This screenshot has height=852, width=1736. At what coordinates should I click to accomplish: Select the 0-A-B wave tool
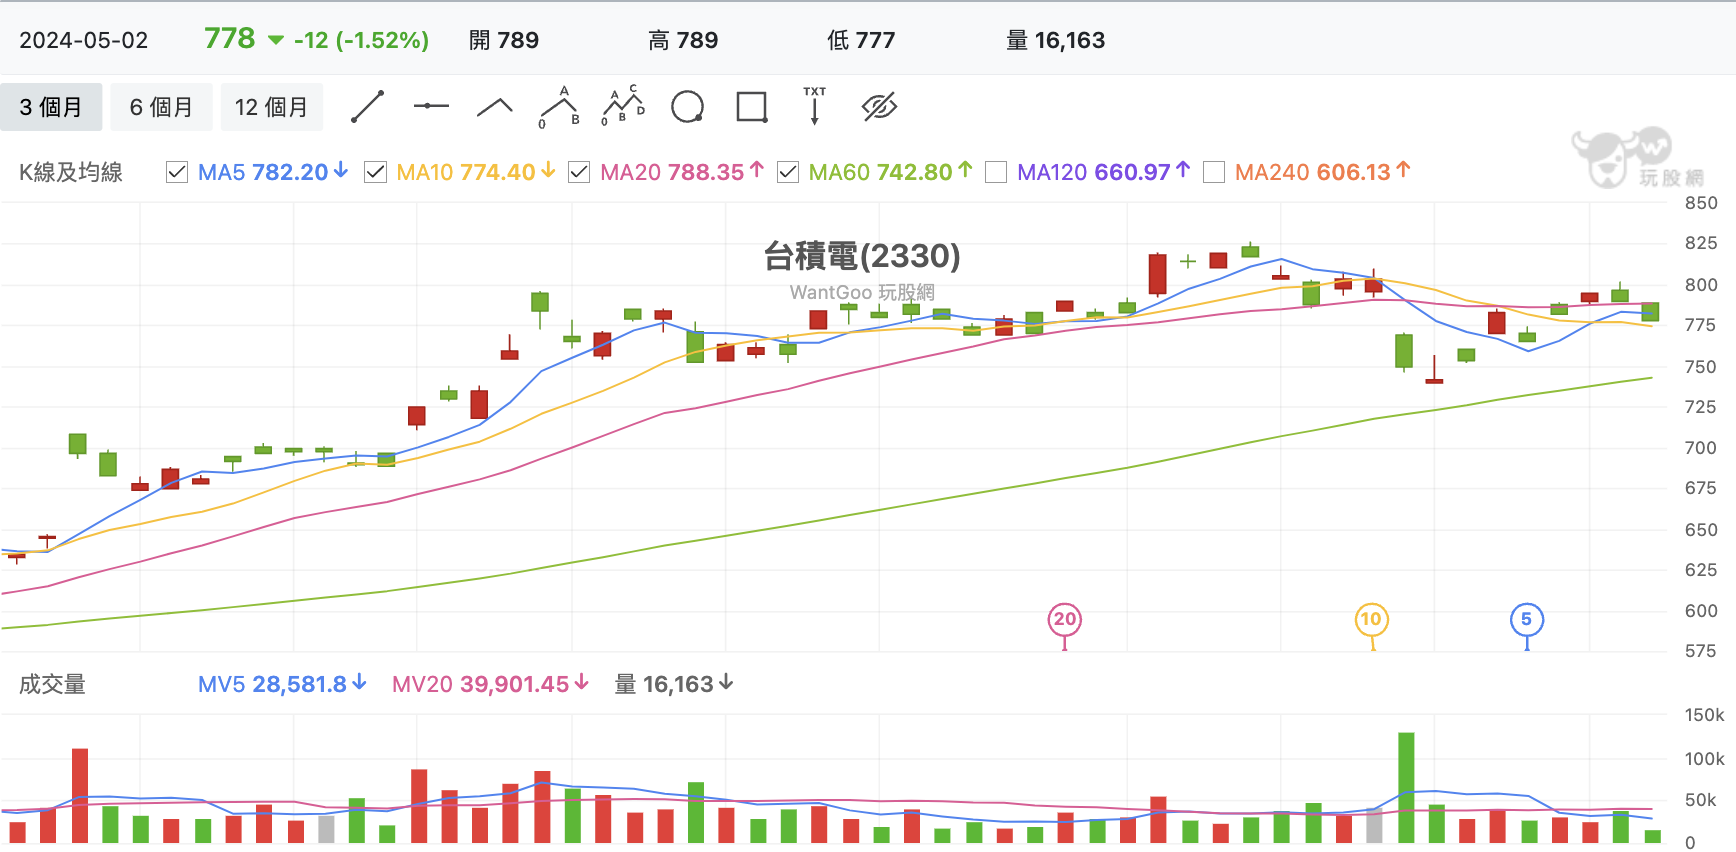[x=560, y=107]
